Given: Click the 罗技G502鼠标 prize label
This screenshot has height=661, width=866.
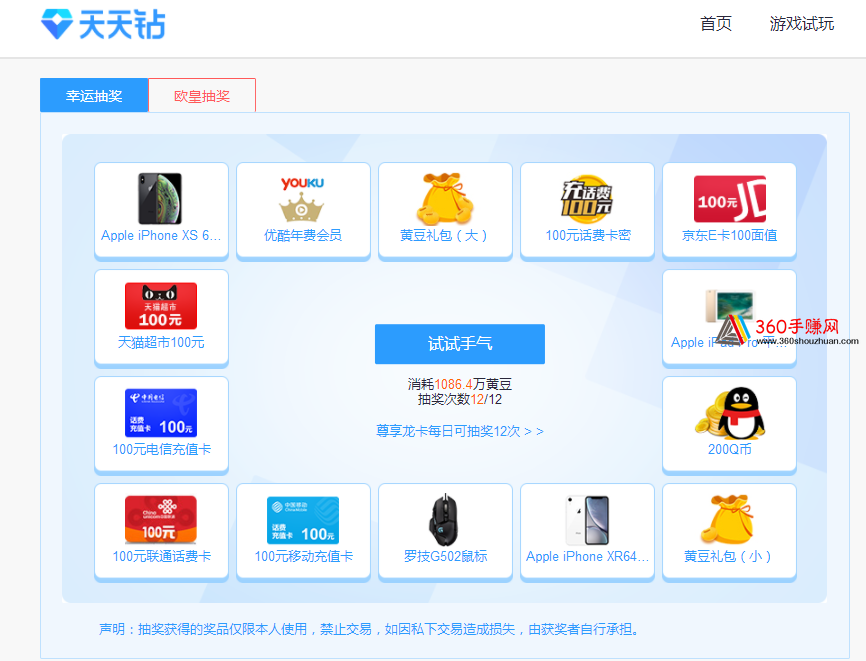Looking at the screenshot, I should [x=445, y=556].
